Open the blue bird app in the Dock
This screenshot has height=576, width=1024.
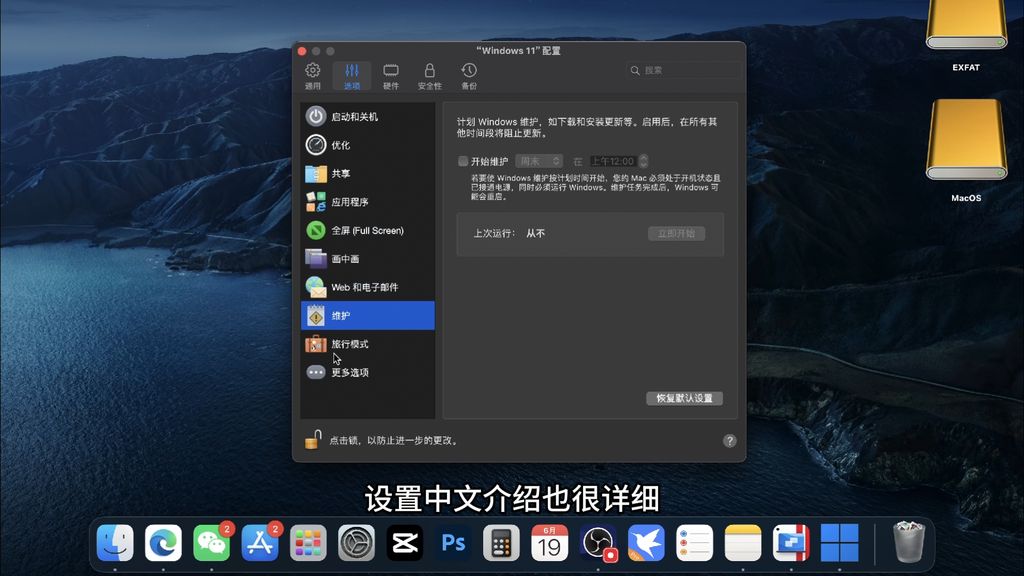pos(647,543)
